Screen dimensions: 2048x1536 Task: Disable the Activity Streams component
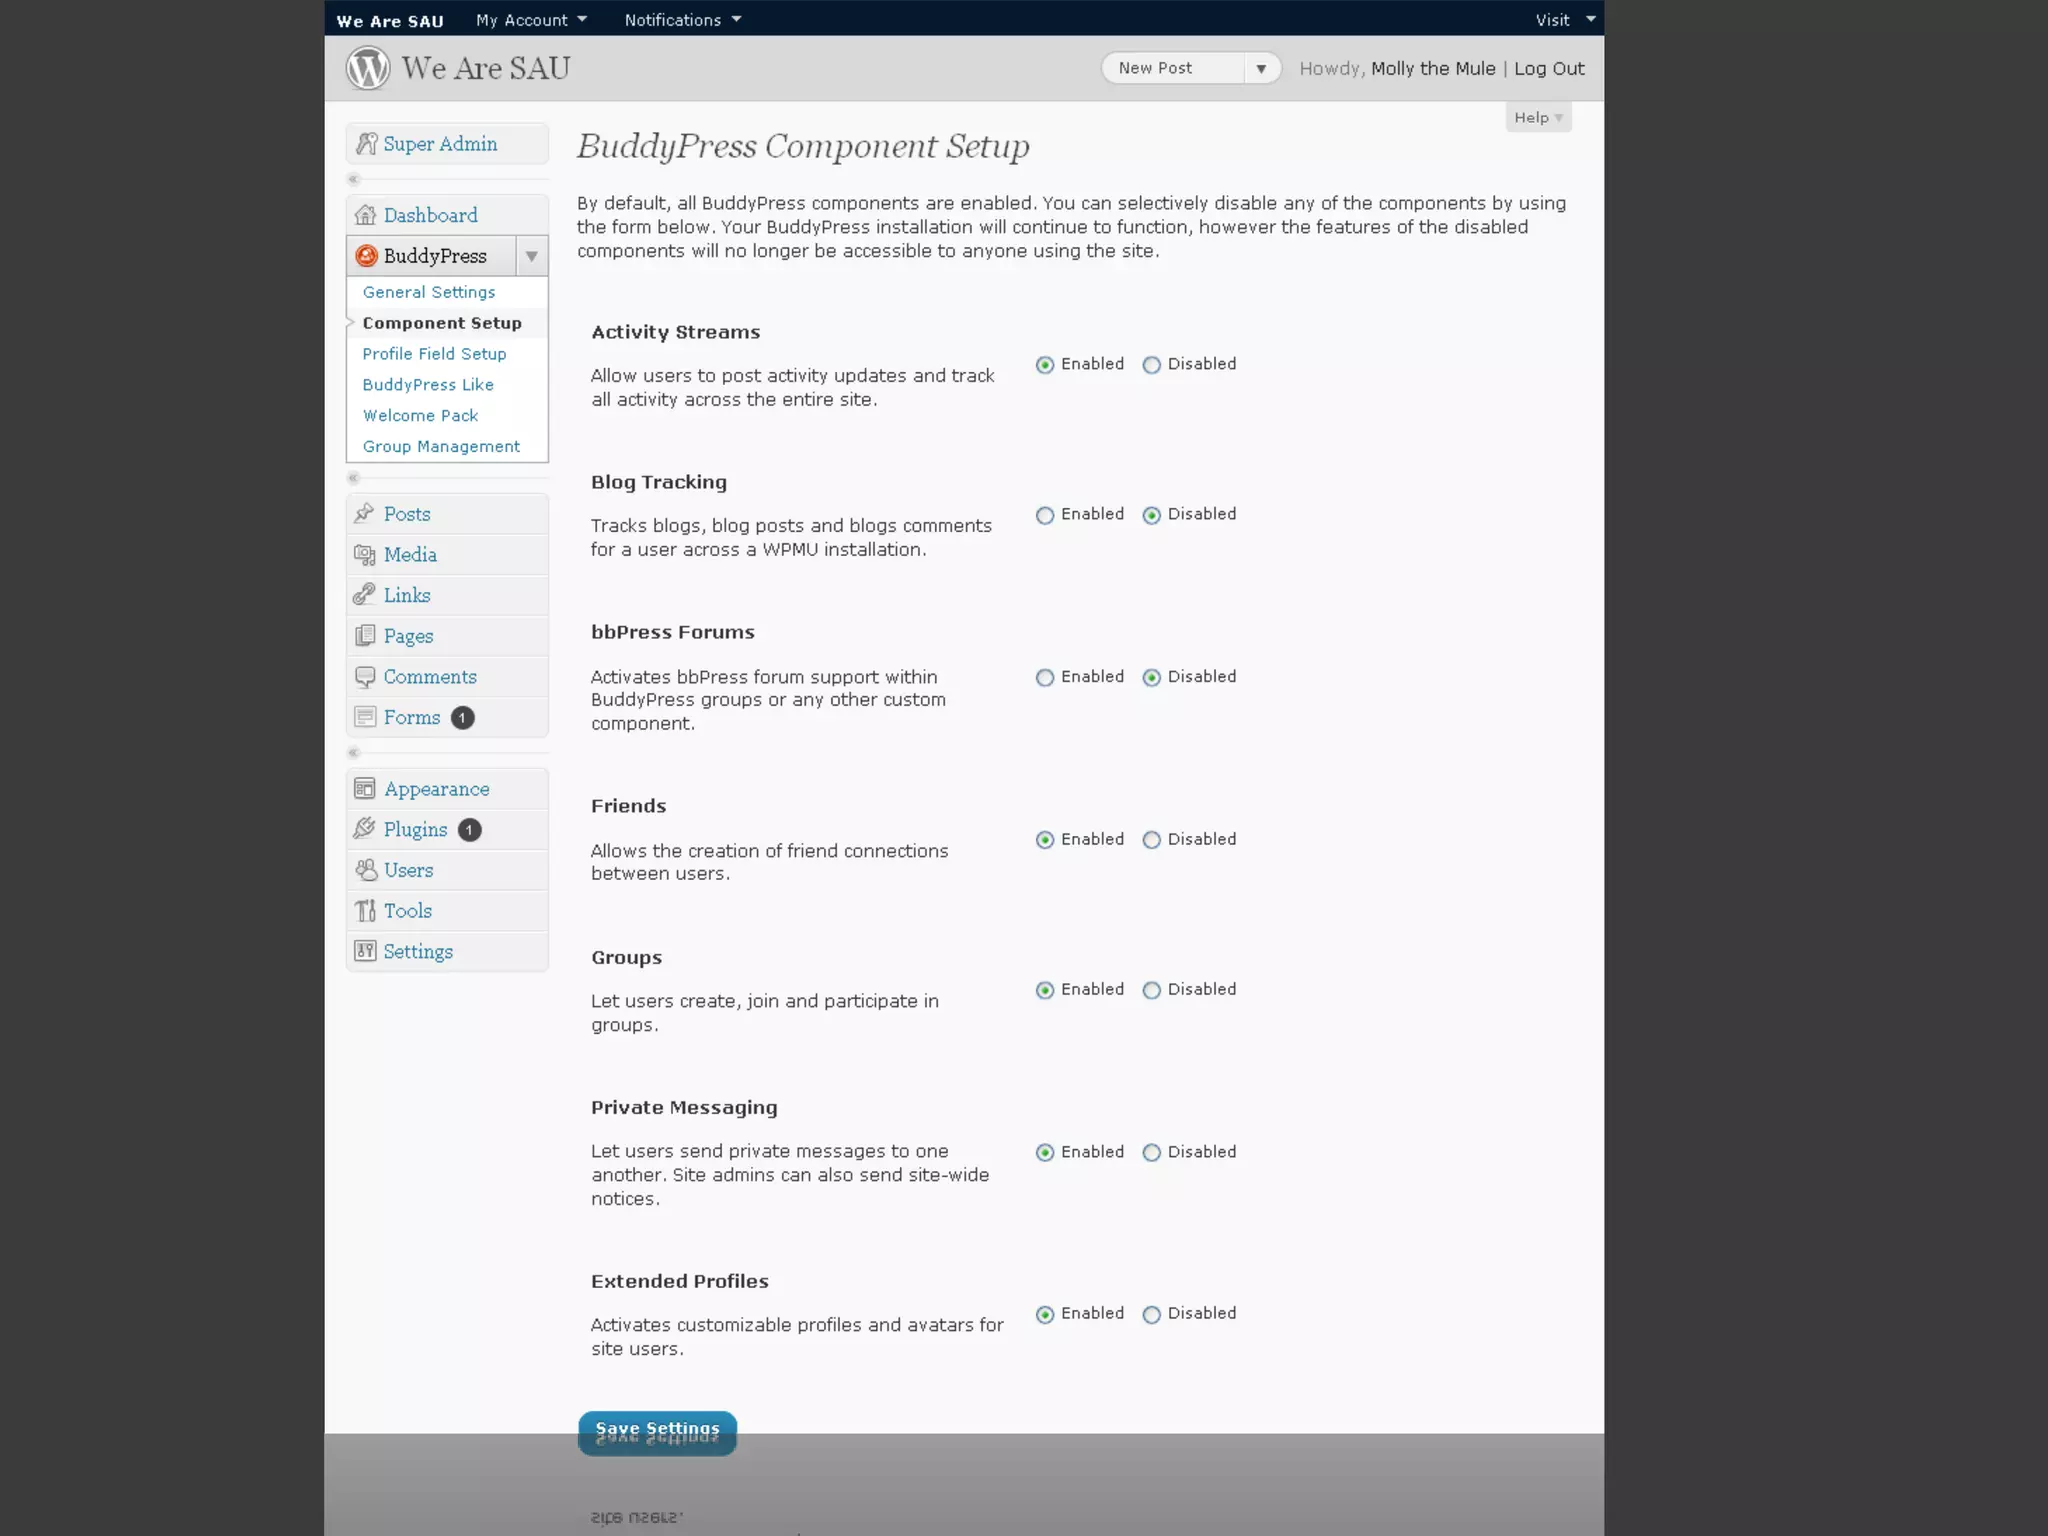[1152, 365]
